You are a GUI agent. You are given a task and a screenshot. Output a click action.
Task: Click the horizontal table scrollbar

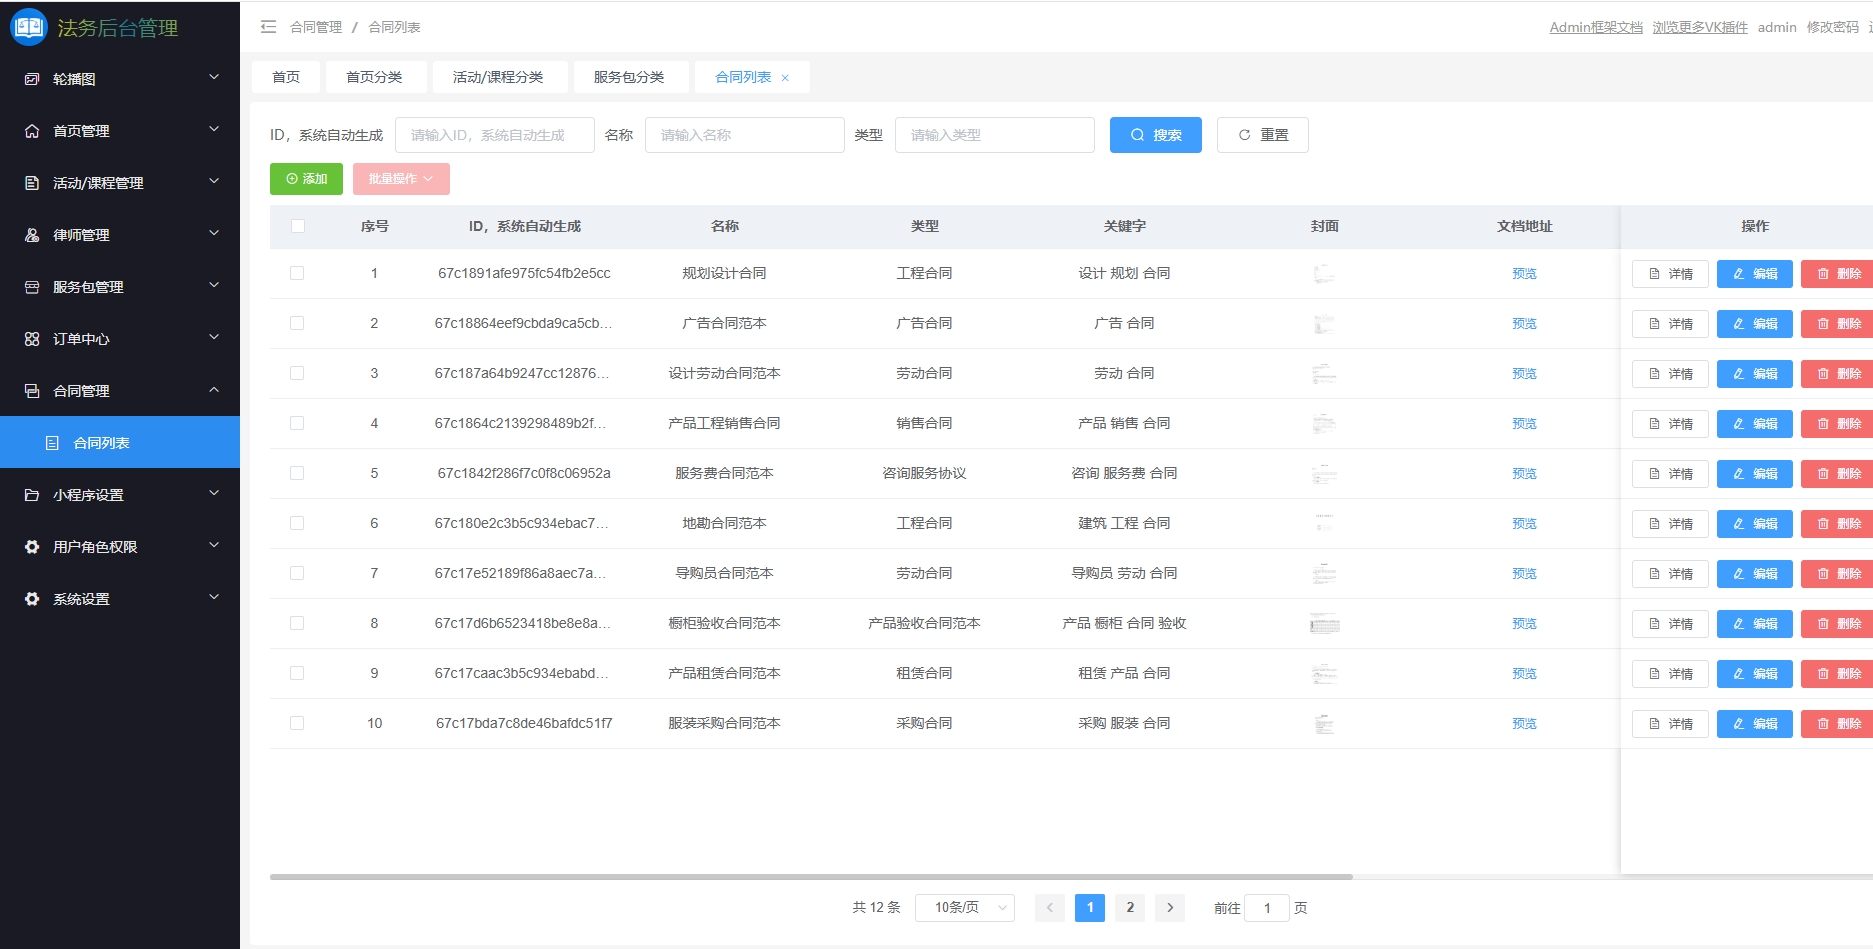[x=811, y=877]
